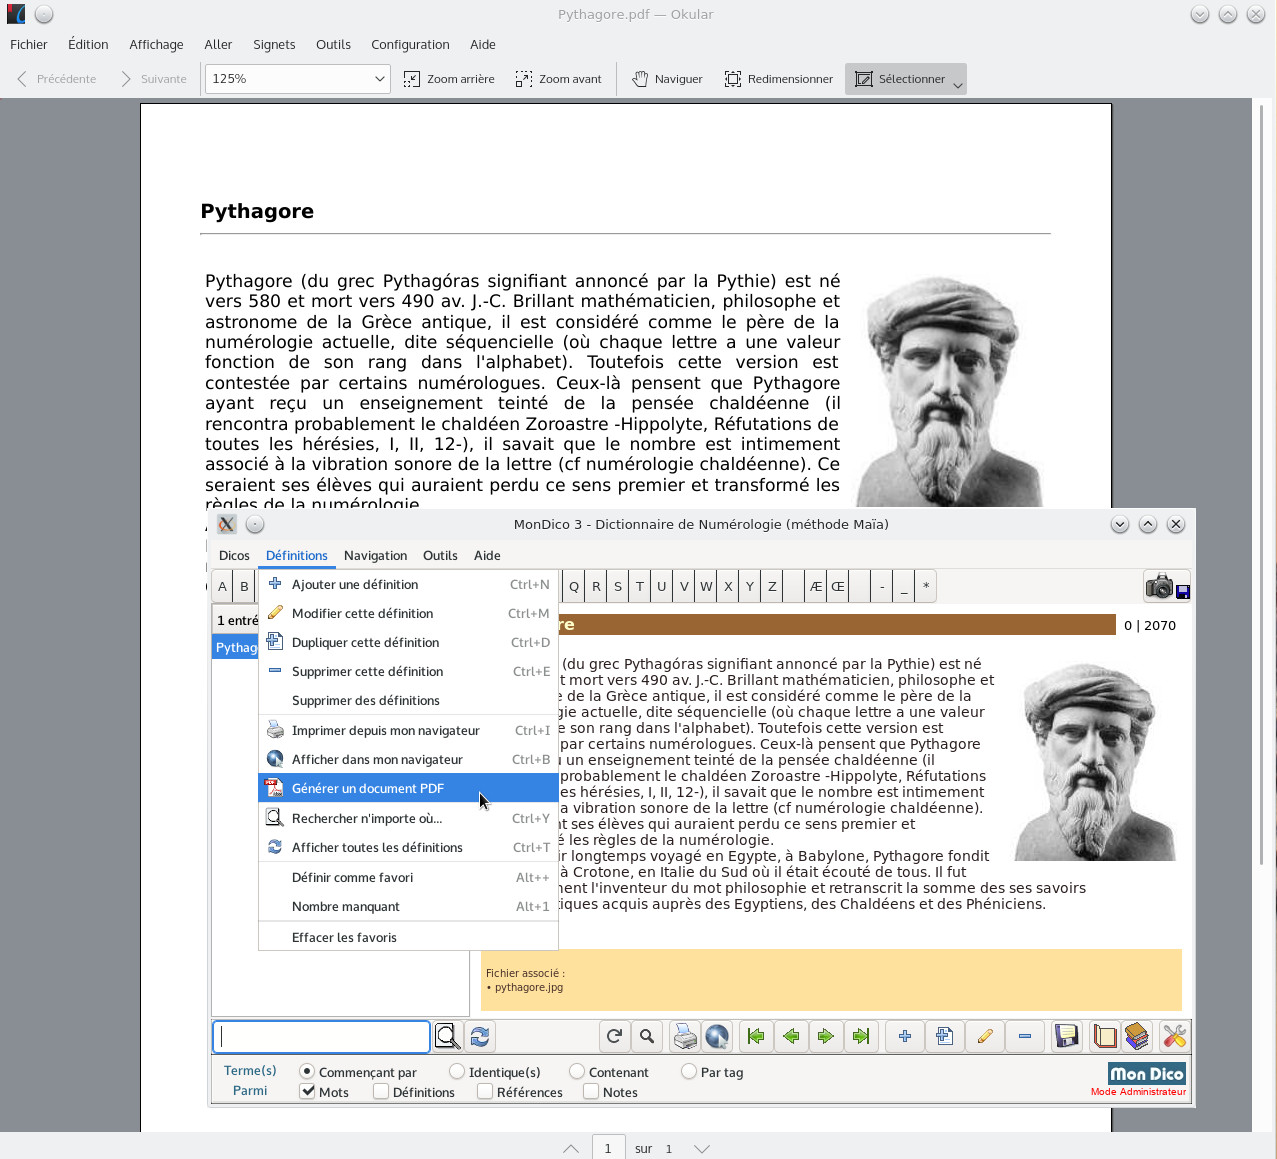Click the down chevron next to the page count
Viewport: 1277px width, 1159px height.
coord(702,1149)
